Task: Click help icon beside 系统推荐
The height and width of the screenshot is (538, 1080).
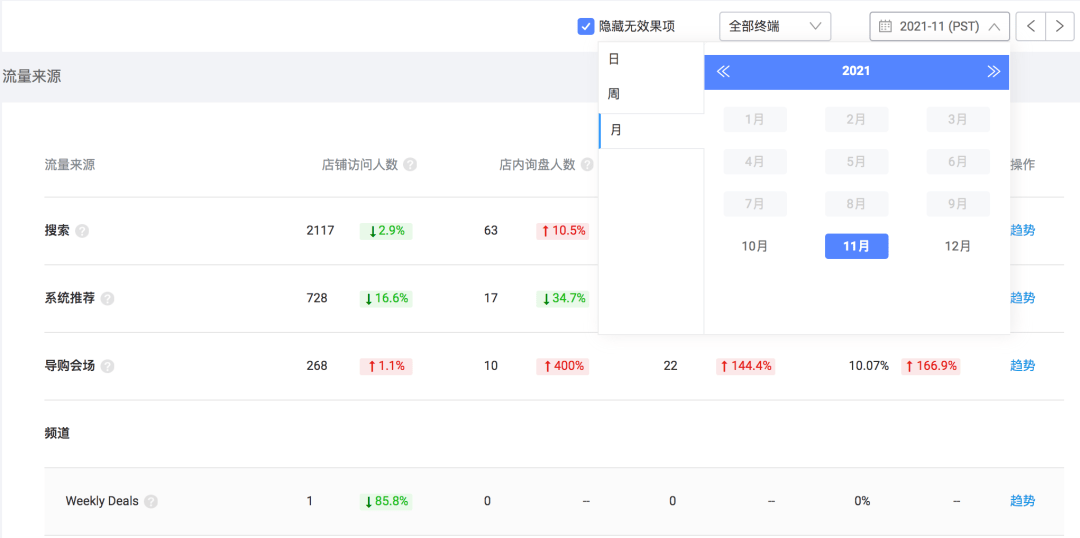Action: 107,299
